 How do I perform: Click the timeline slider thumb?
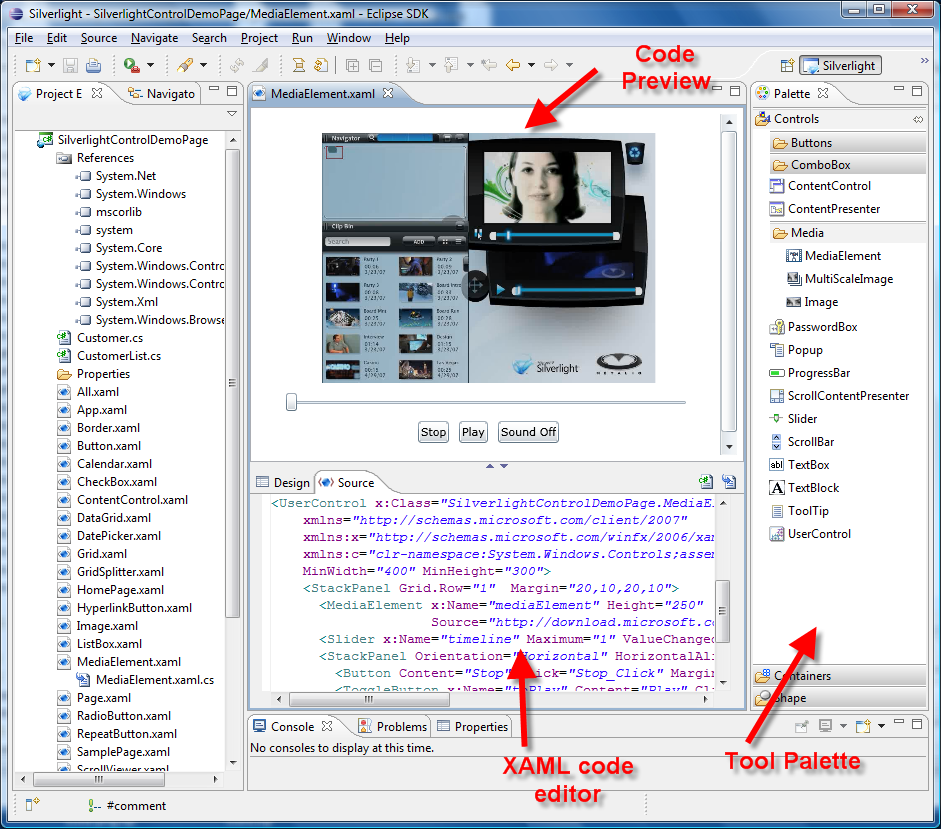click(x=291, y=402)
